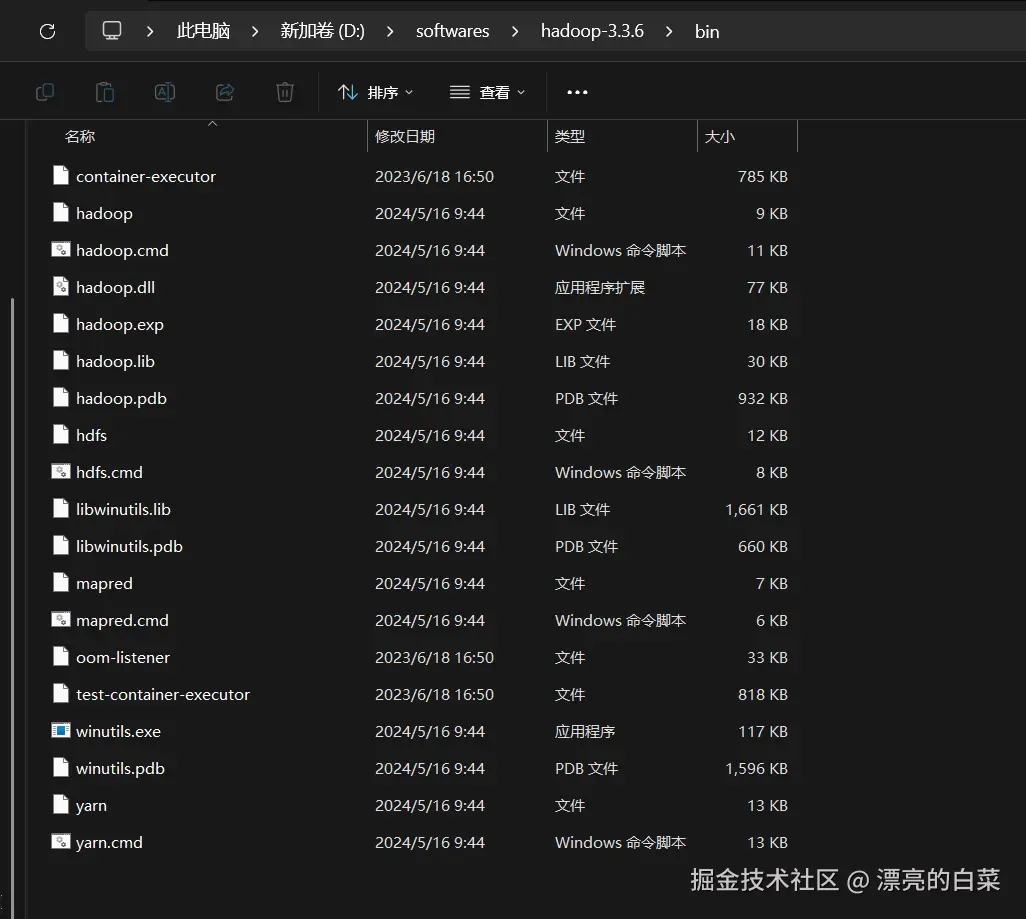Click the Rename toolbar icon
The image size is (1026, 919).
click(x=165, y=92)
